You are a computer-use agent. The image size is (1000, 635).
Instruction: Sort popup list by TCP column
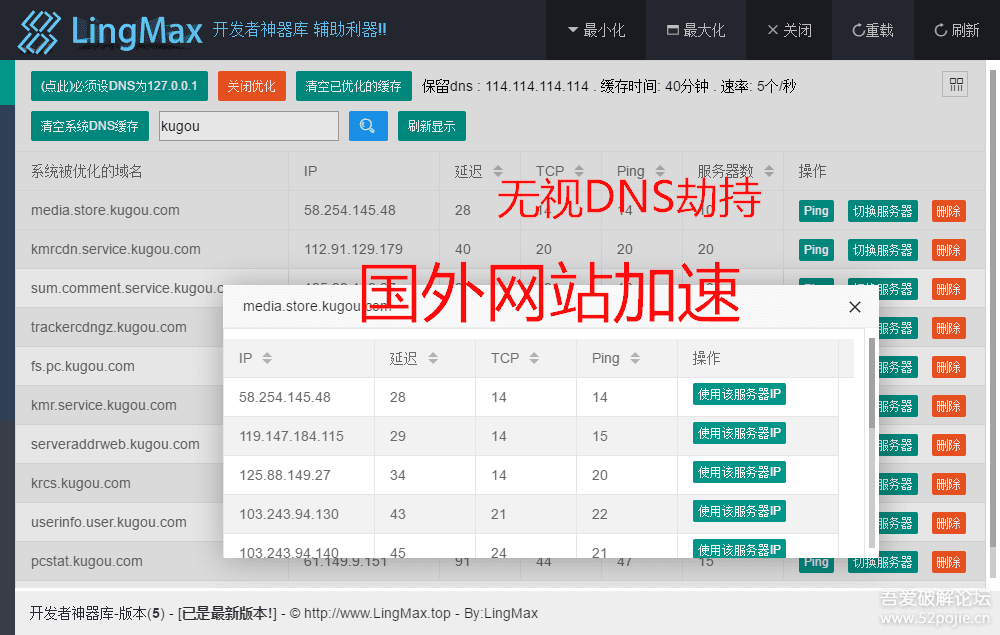point(534,358)
